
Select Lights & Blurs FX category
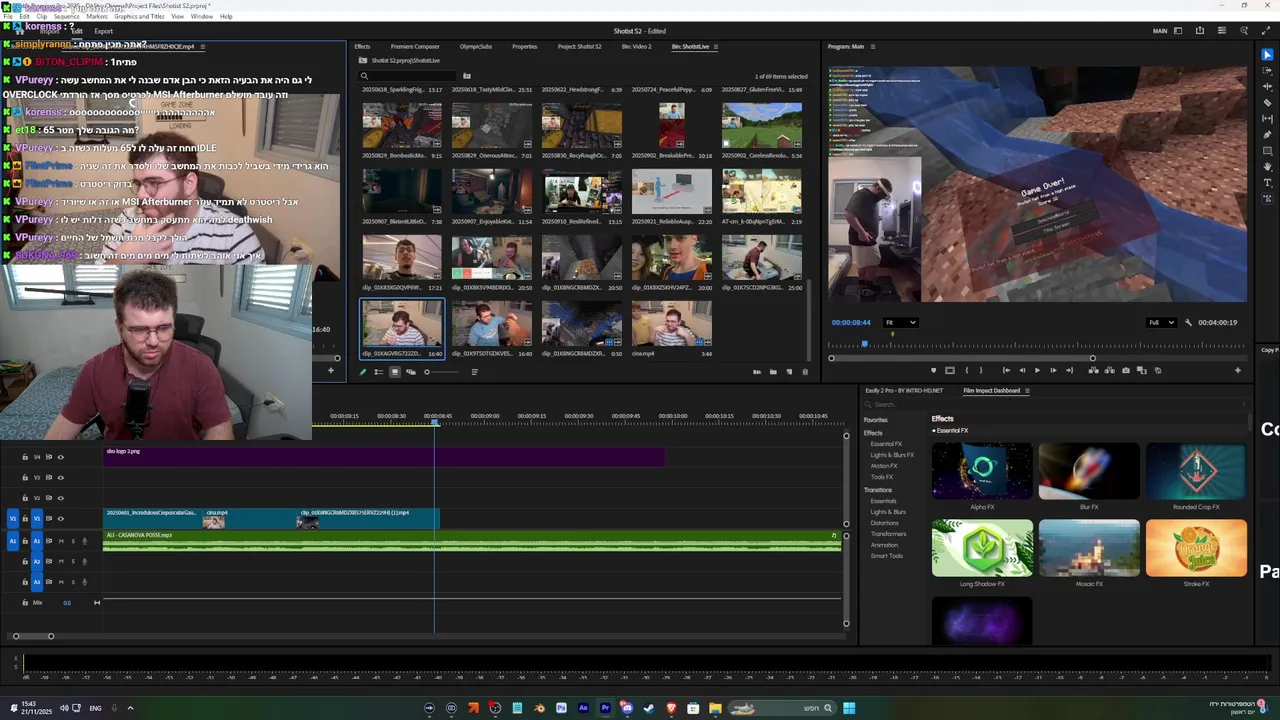pyautogui.click(x=892, y=455)
